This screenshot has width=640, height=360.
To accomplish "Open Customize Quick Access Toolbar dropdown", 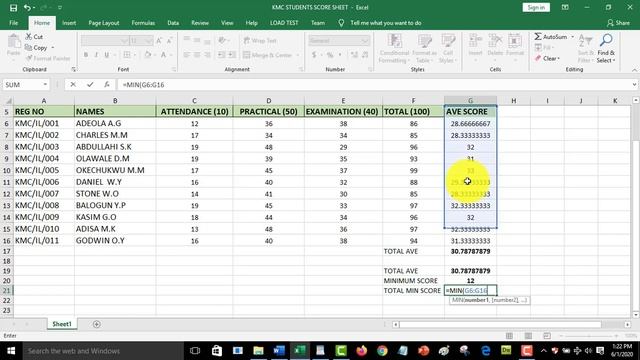I will click(60, 8).
